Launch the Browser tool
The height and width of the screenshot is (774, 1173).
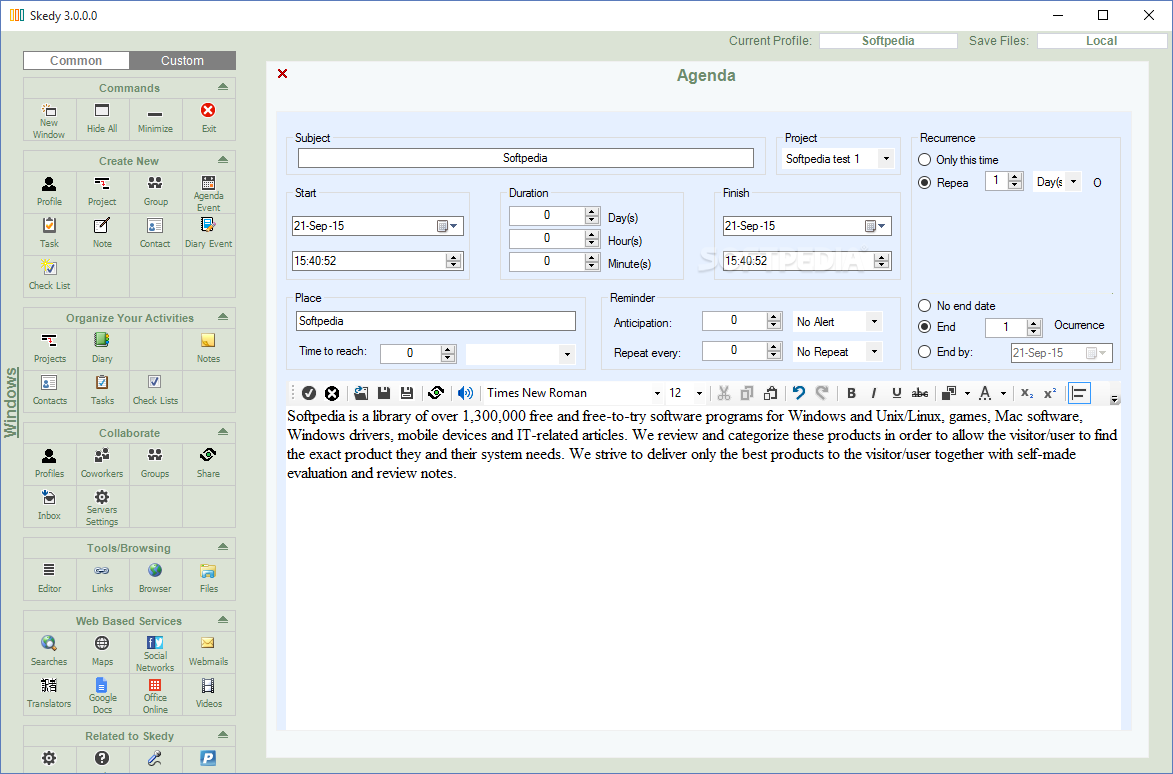pos(156,579)
